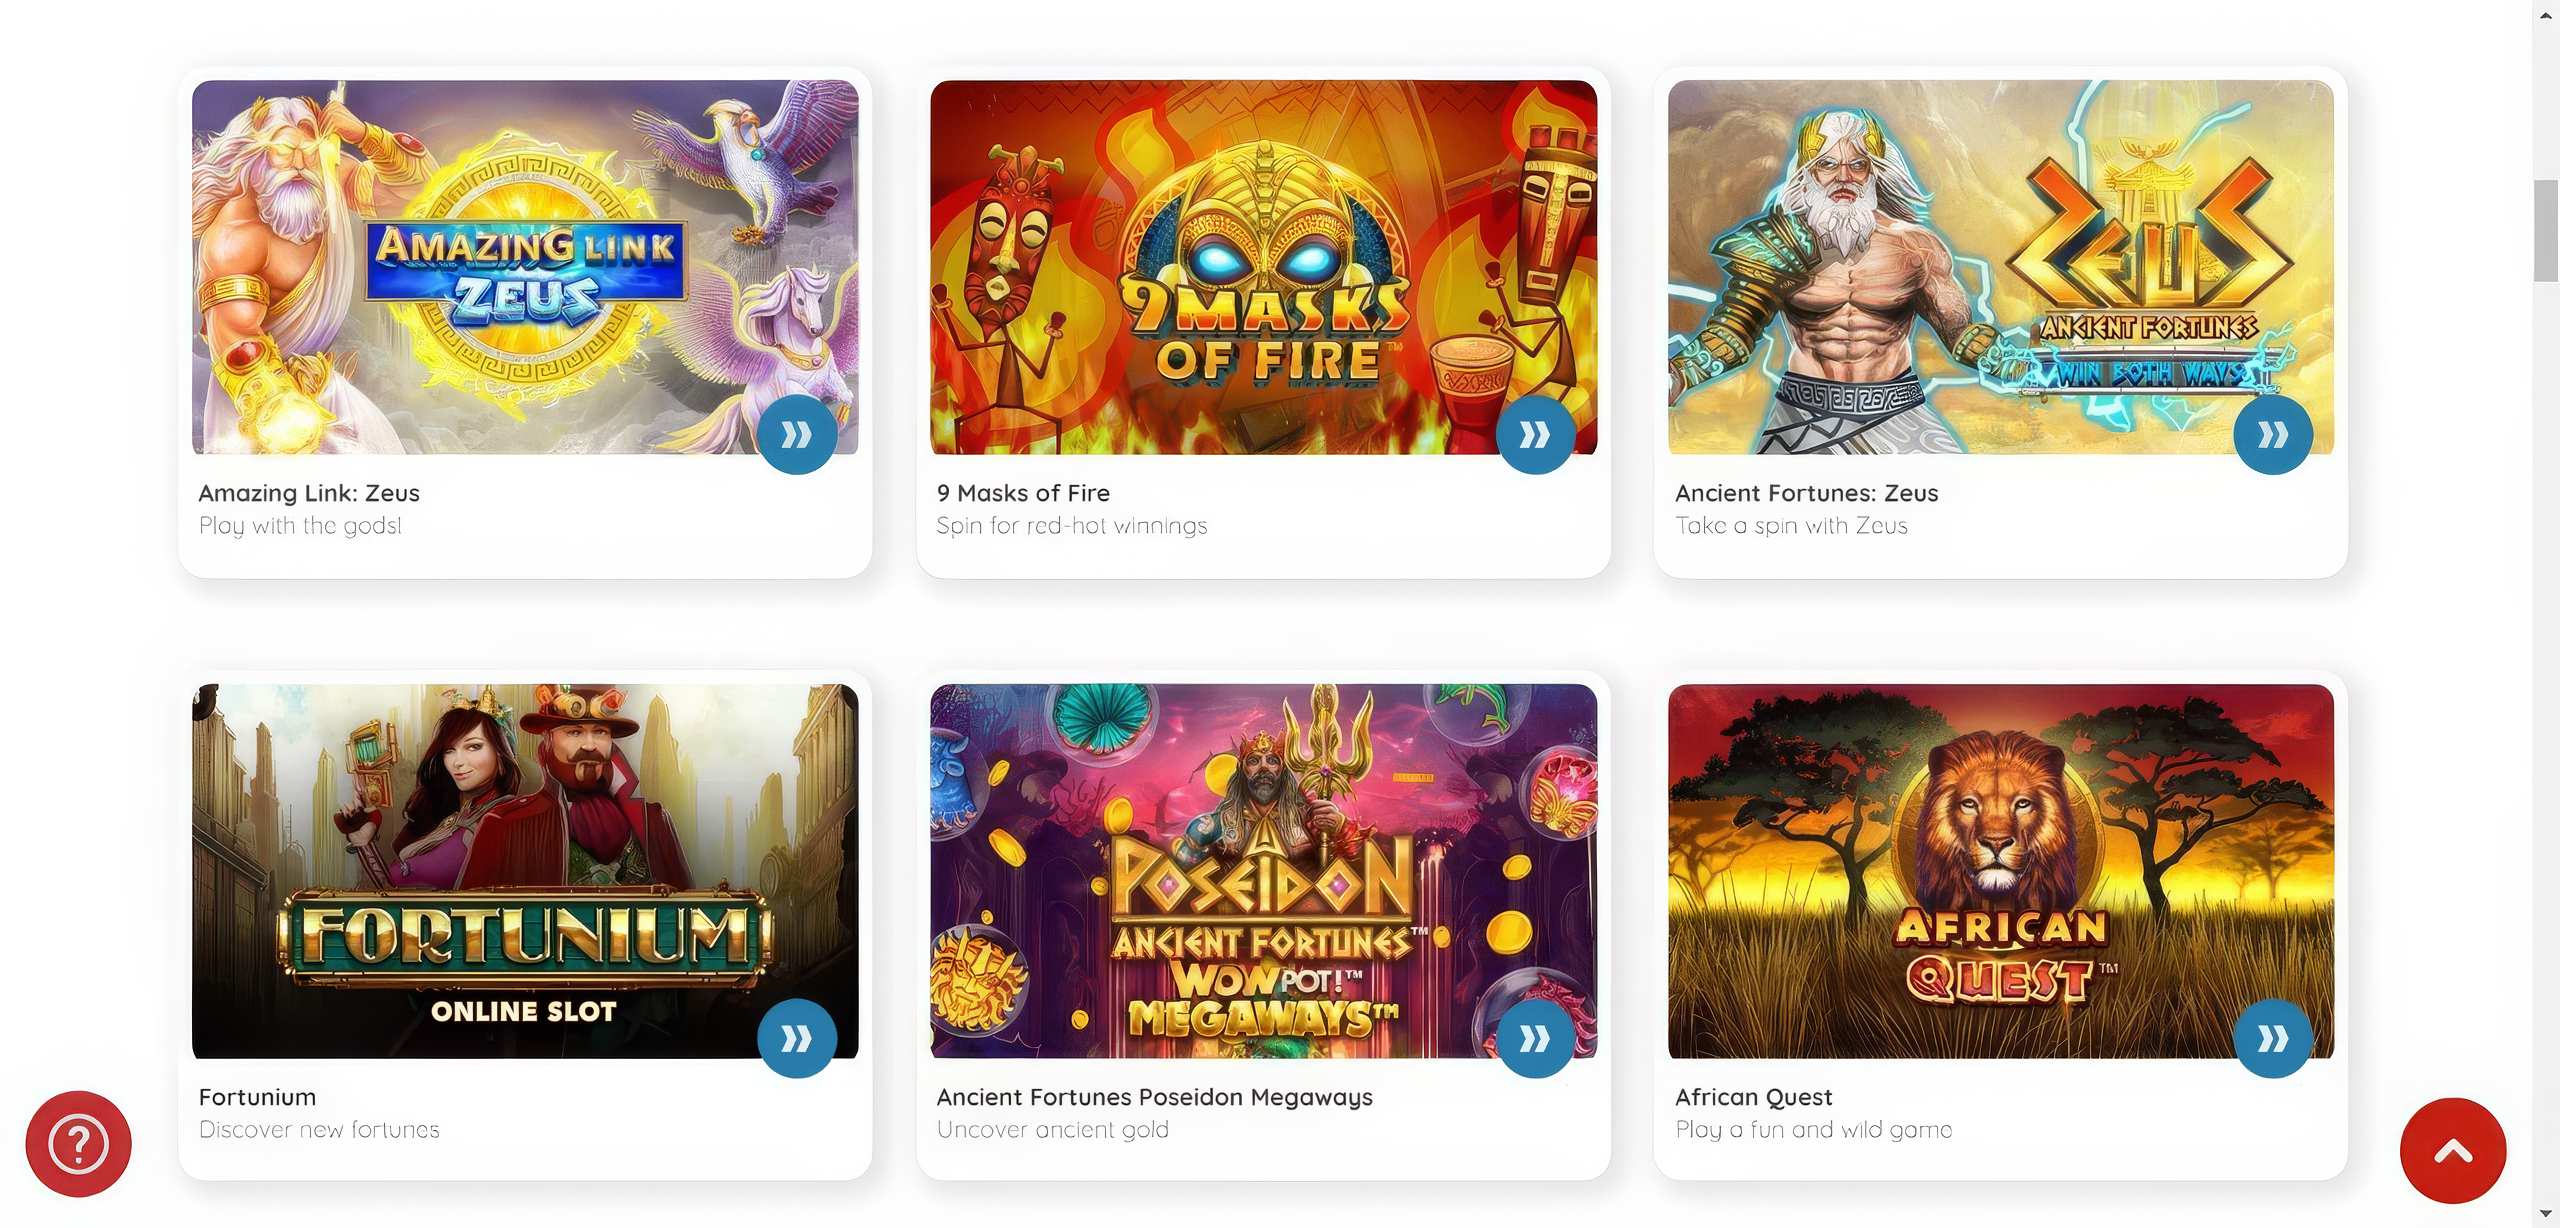Open 9 Masks of Fire arrow button
The width and height of the screenshot is (2560, 1228).
point(1535,435)
